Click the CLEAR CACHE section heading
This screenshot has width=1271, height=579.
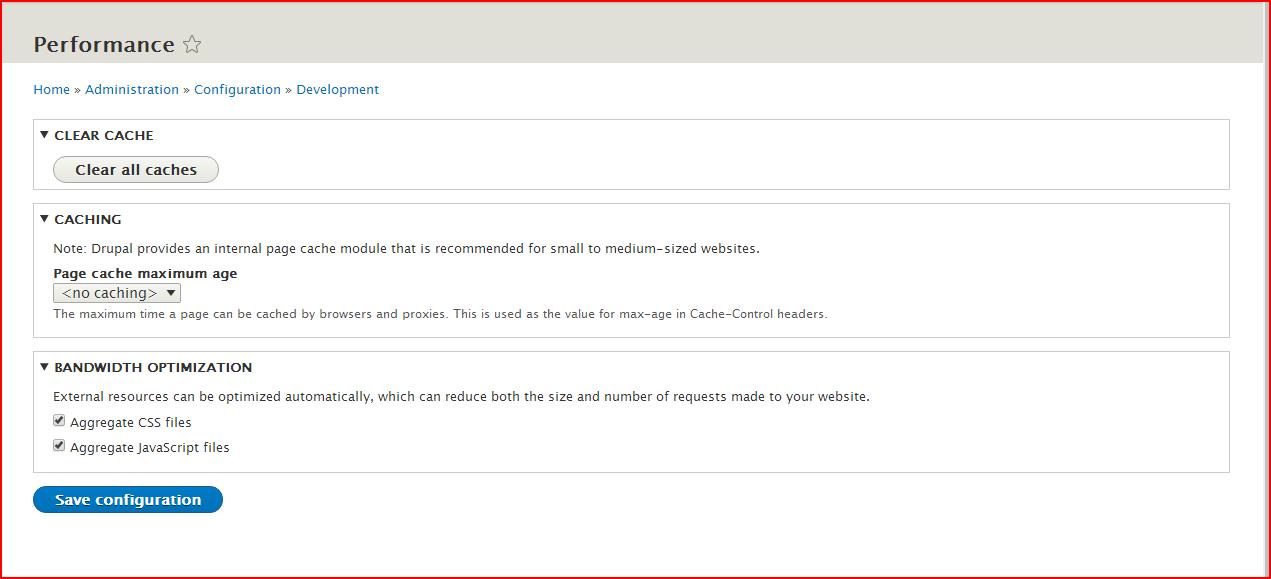point(104,135)
